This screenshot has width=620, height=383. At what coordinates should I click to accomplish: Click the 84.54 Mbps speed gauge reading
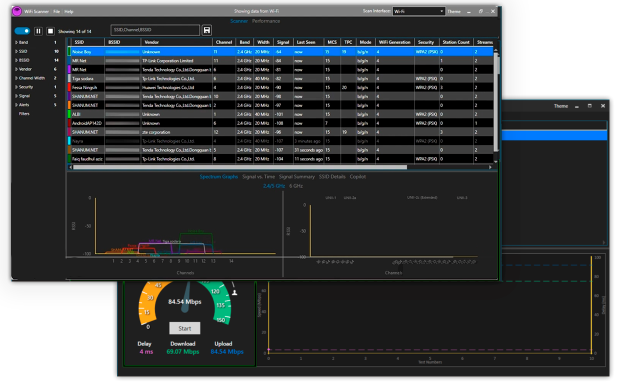[185, 302]
